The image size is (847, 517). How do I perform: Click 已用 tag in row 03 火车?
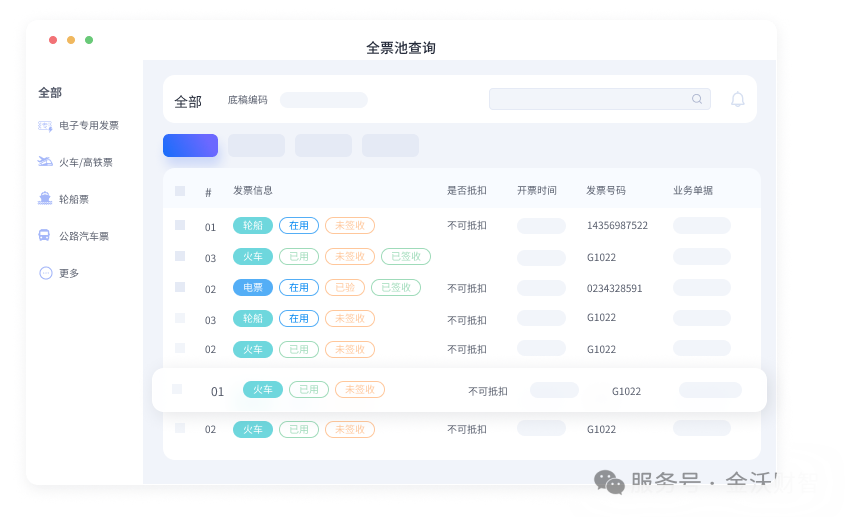pyautogui.click(x=299, y=256)
